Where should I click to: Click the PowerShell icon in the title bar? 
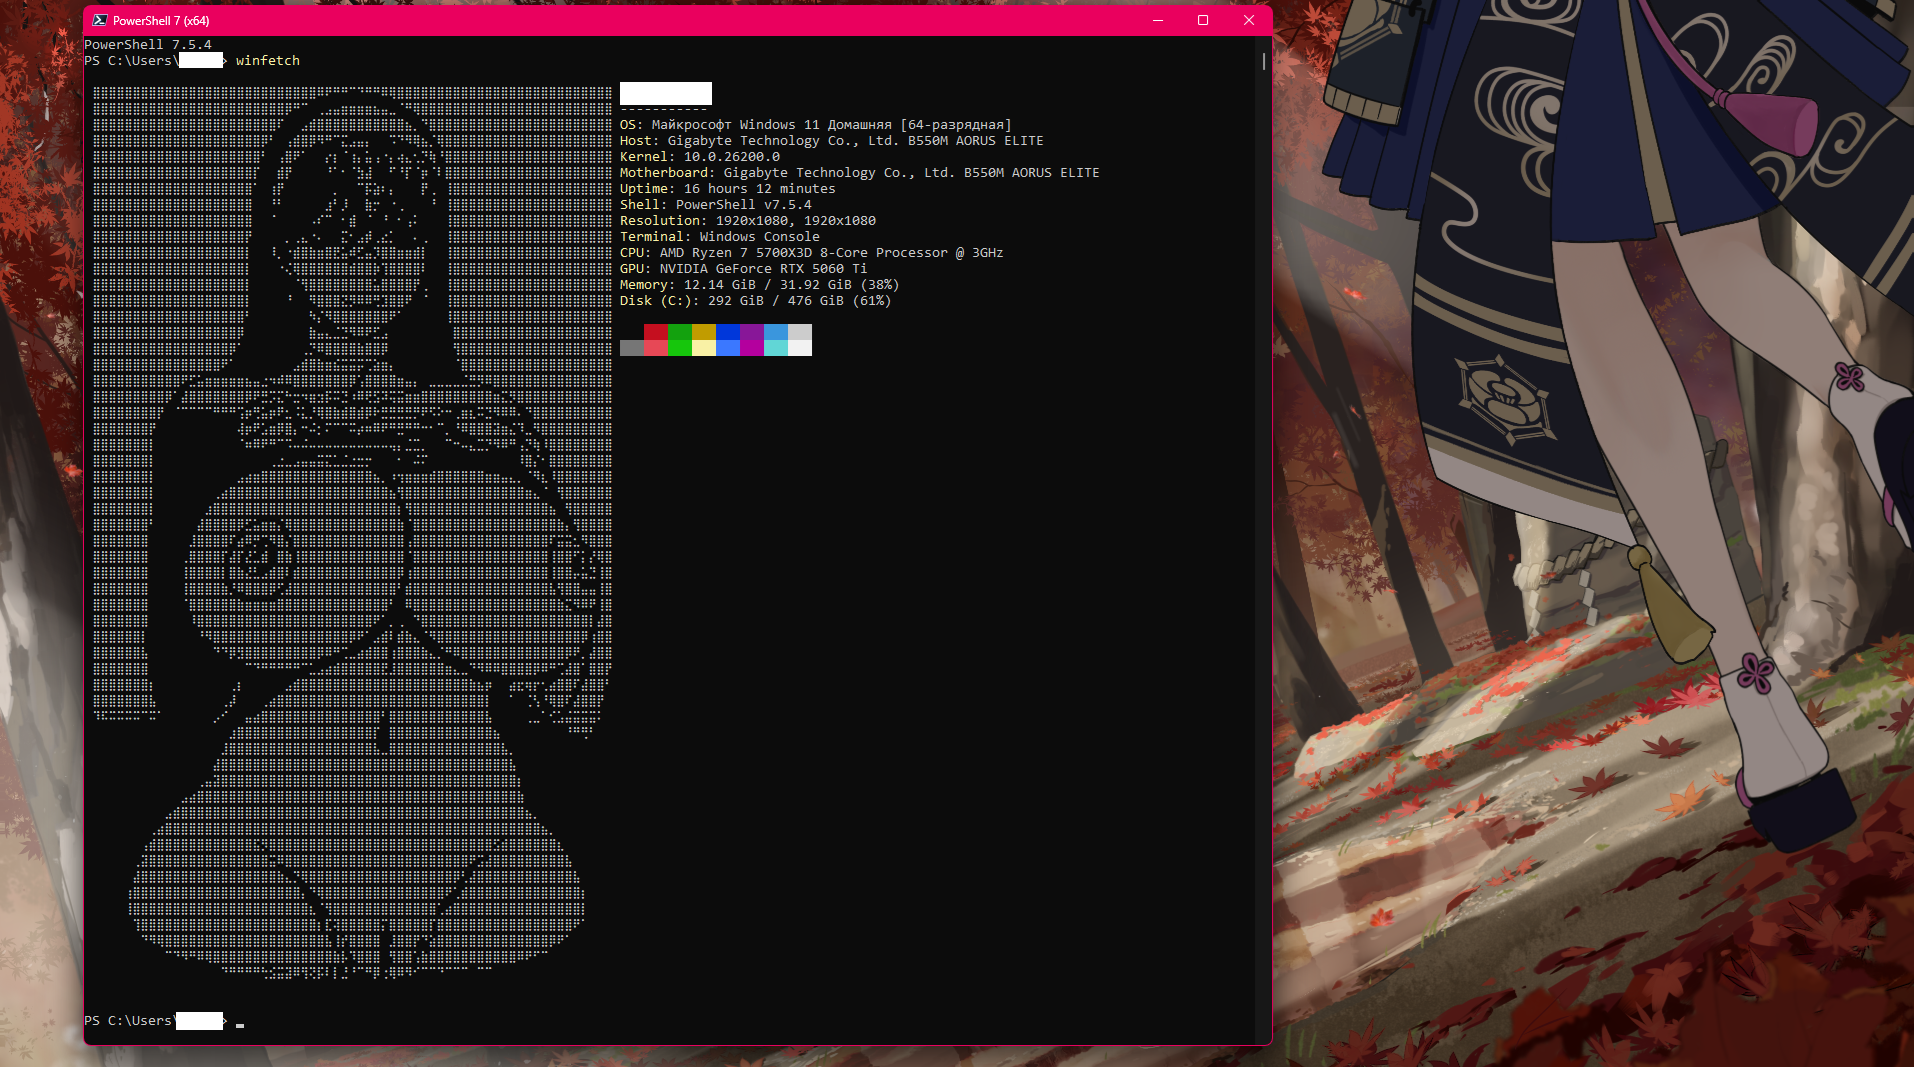[100, 20]
